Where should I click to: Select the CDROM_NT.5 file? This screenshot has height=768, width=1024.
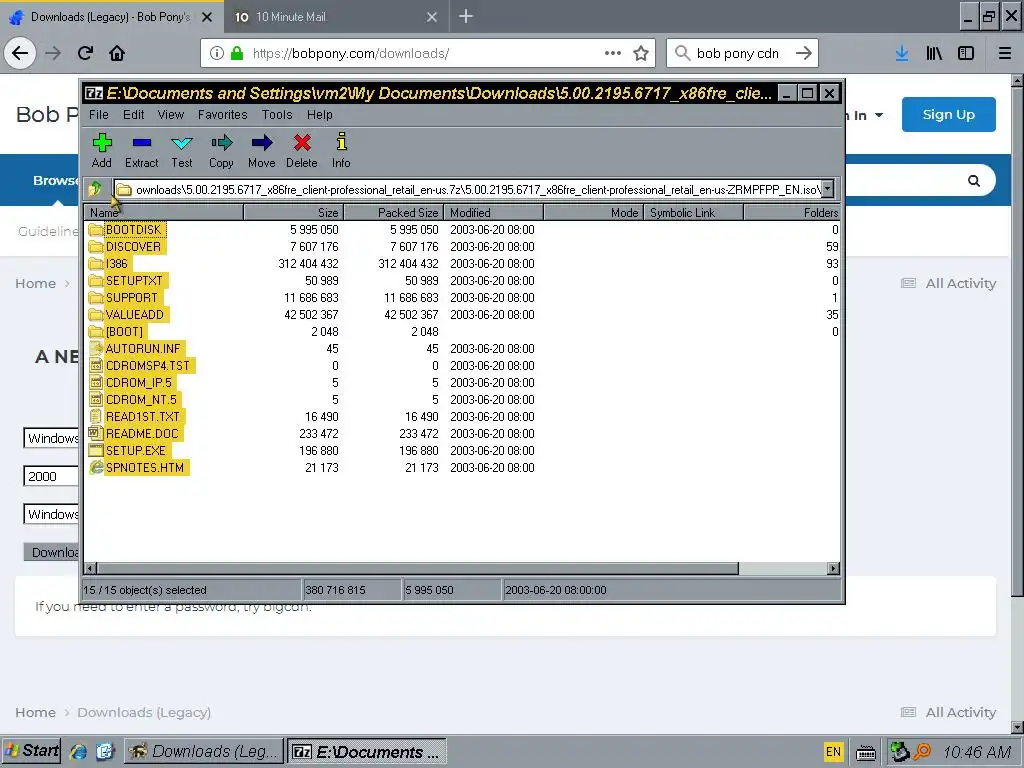(x=142, y=400)
